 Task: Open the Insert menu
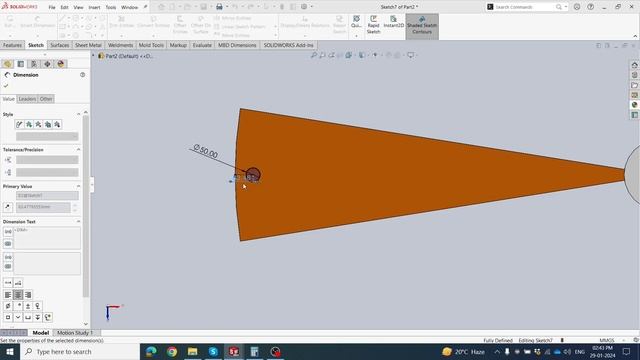point(94,7)
